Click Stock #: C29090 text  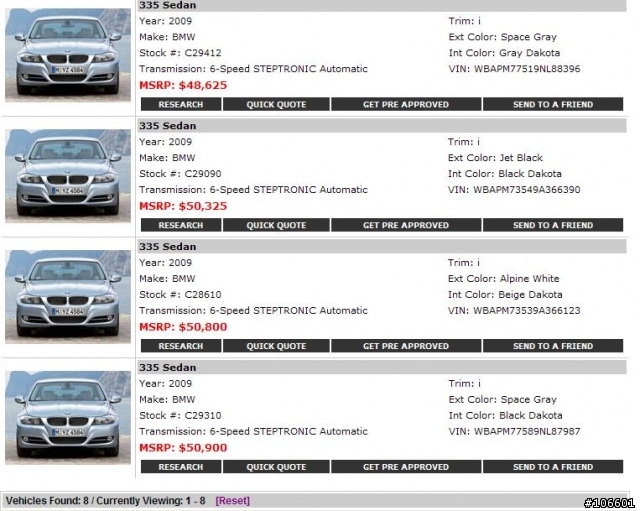coord(180,173)
